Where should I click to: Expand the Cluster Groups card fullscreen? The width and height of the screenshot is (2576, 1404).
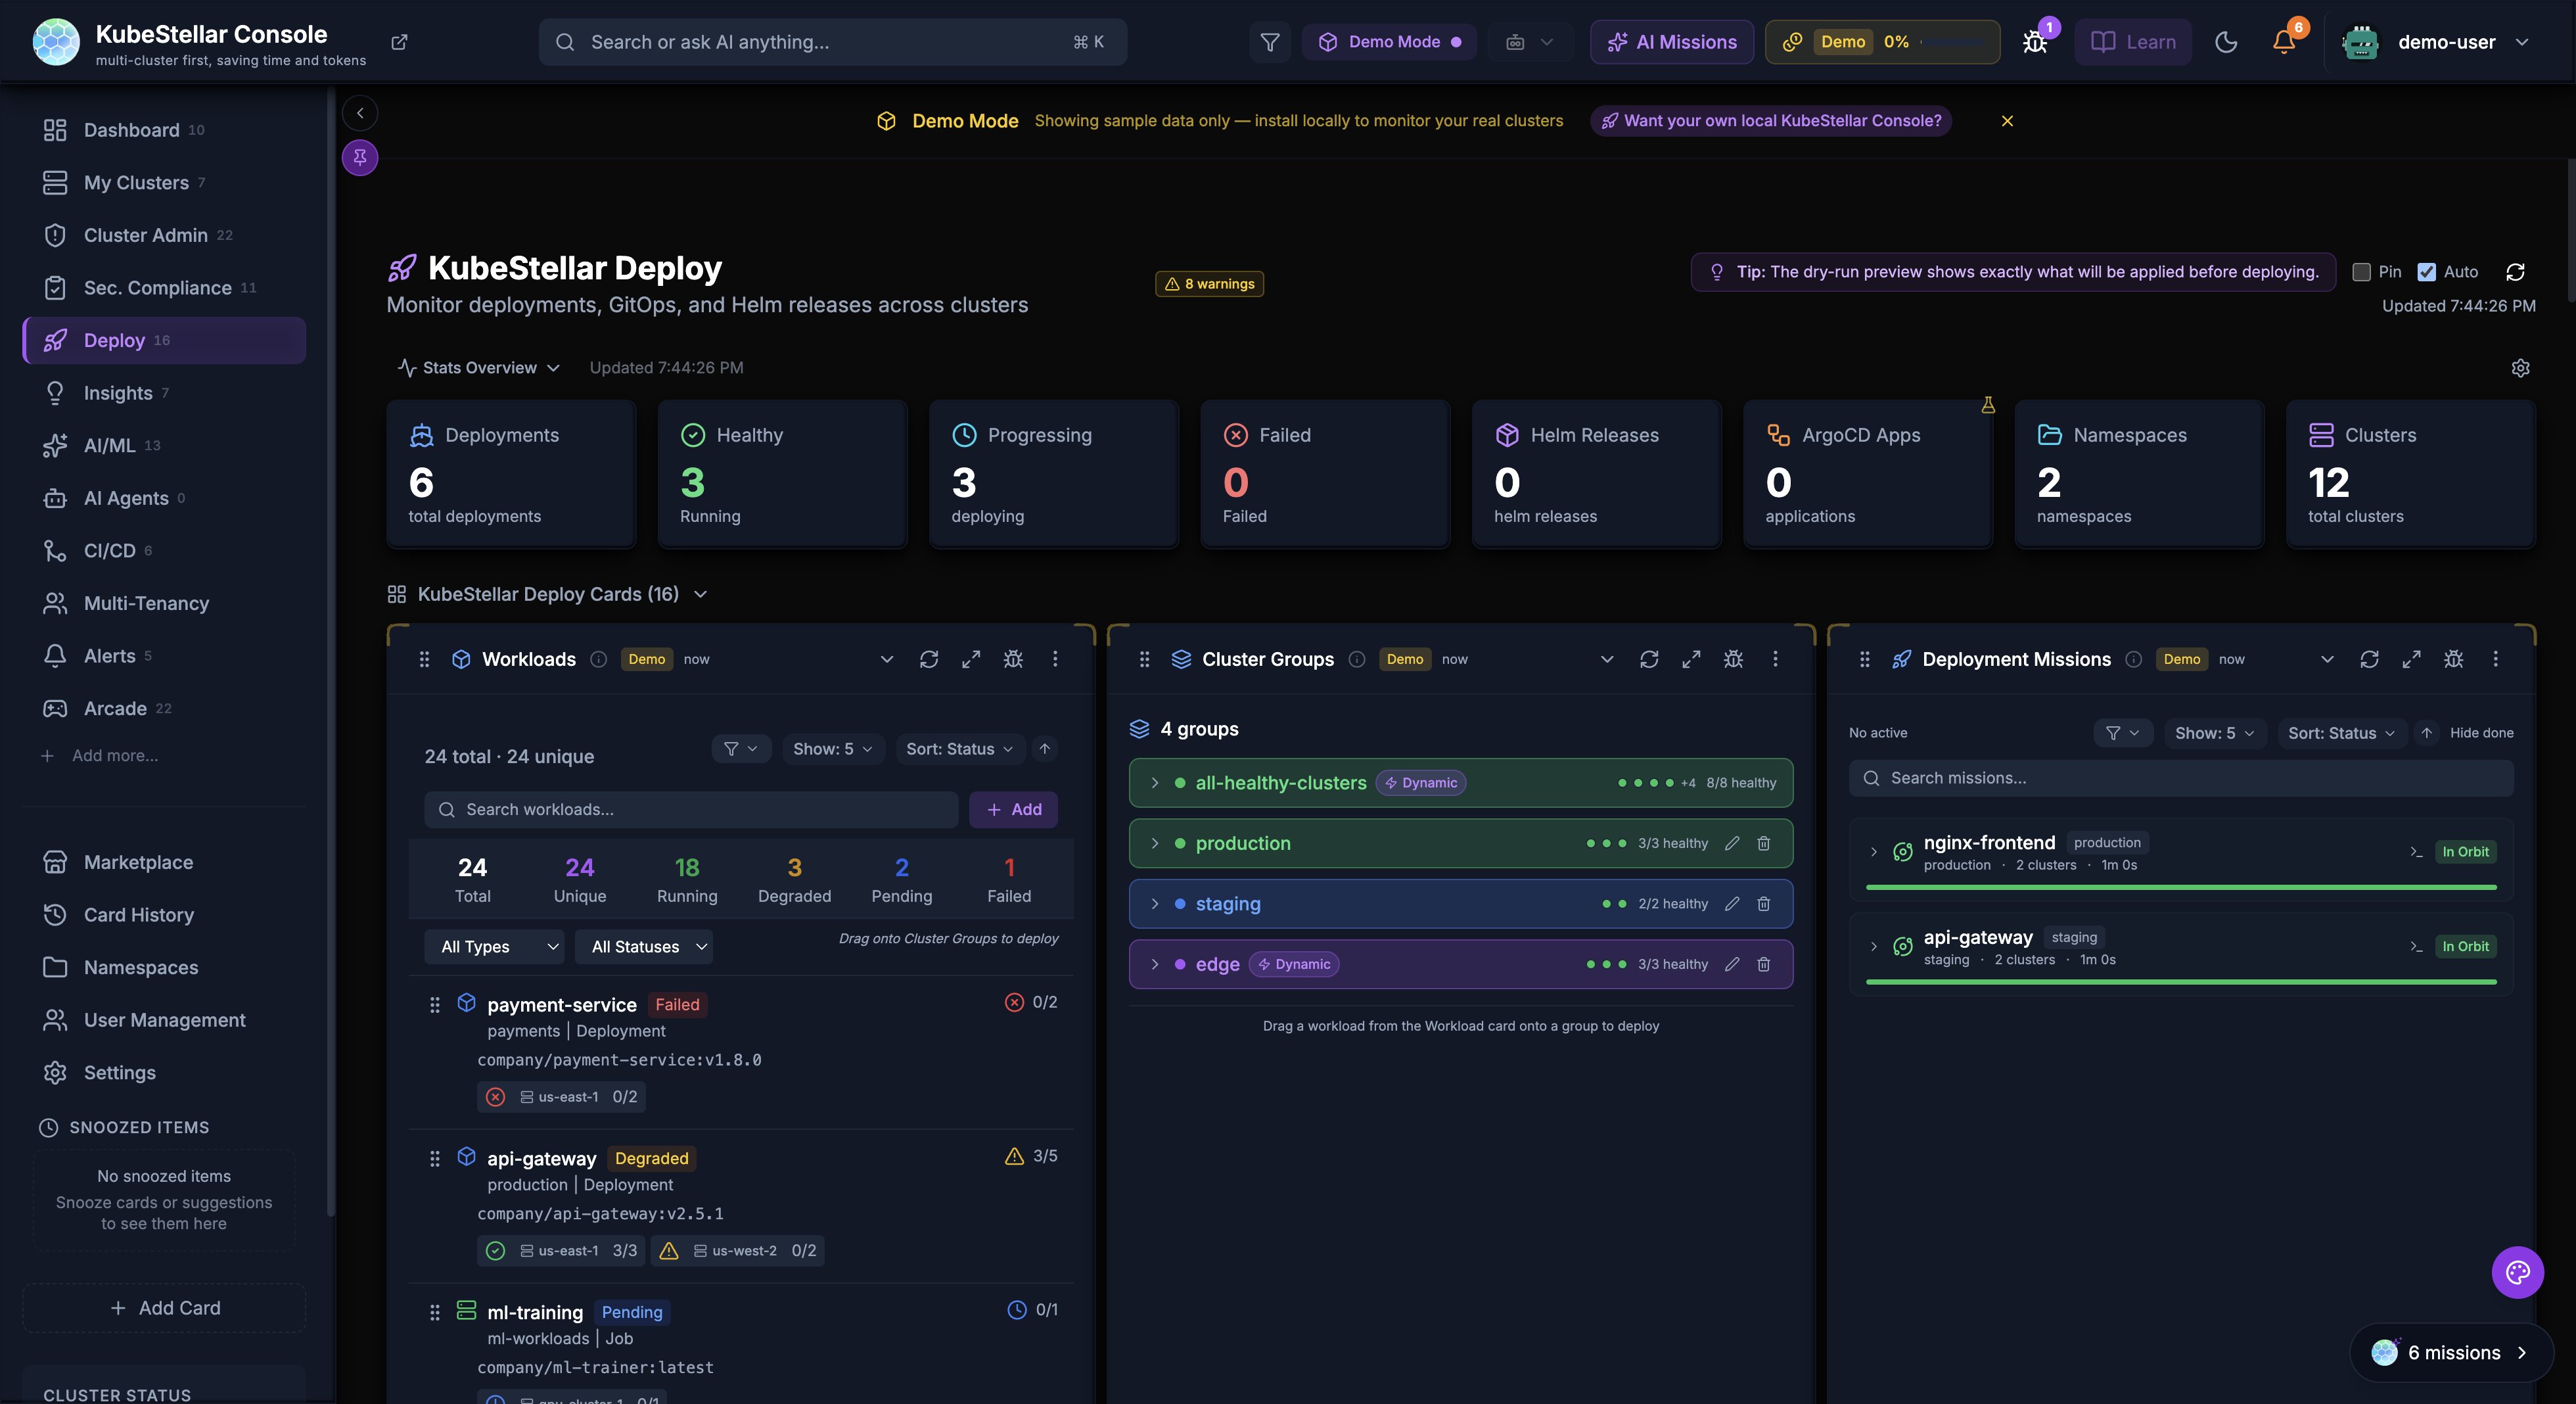coord(1691,659)
